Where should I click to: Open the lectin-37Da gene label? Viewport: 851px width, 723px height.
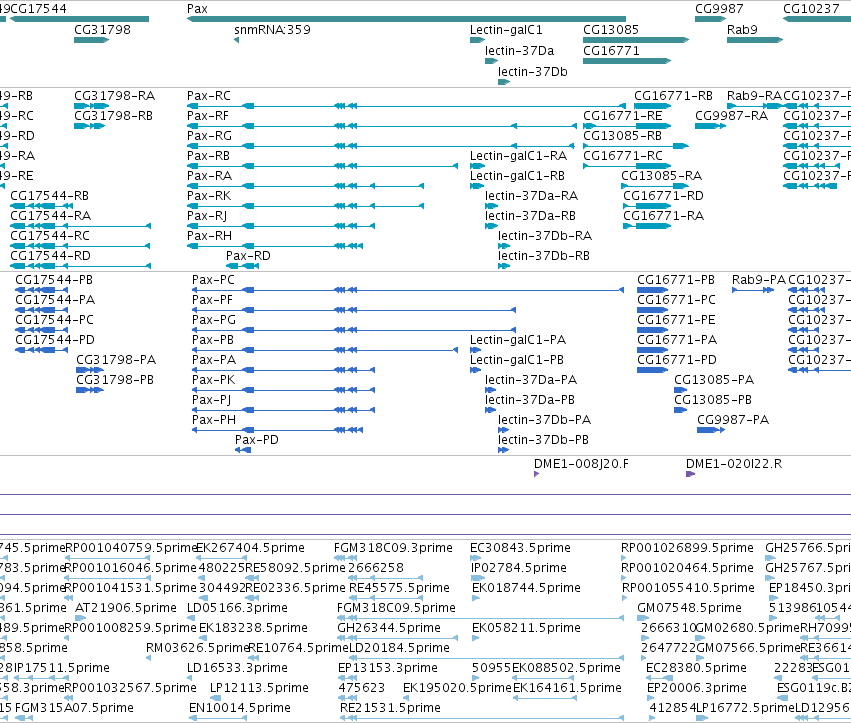tap(519, 50)
